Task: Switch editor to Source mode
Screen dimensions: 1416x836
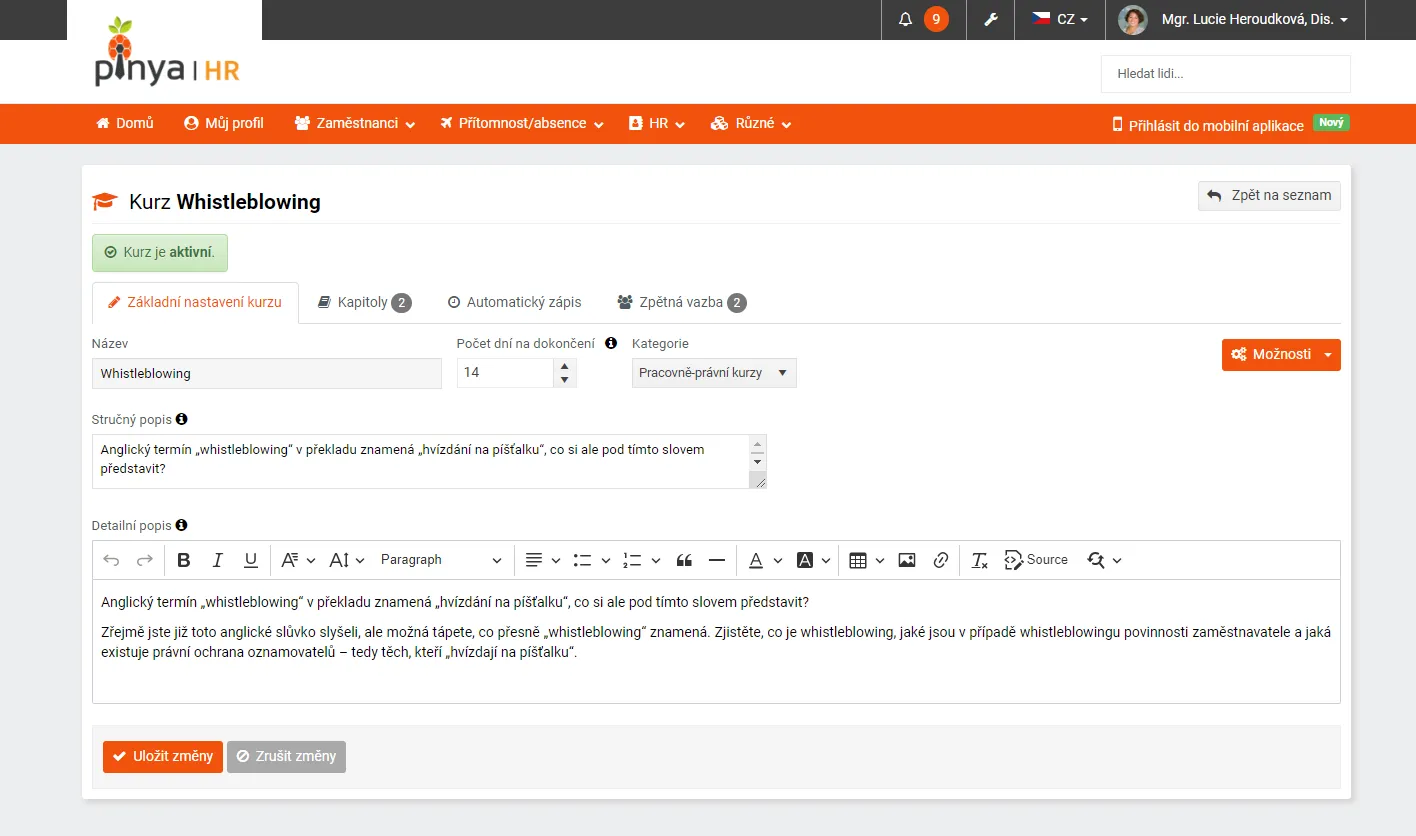Action: [x=1036, y=560]
